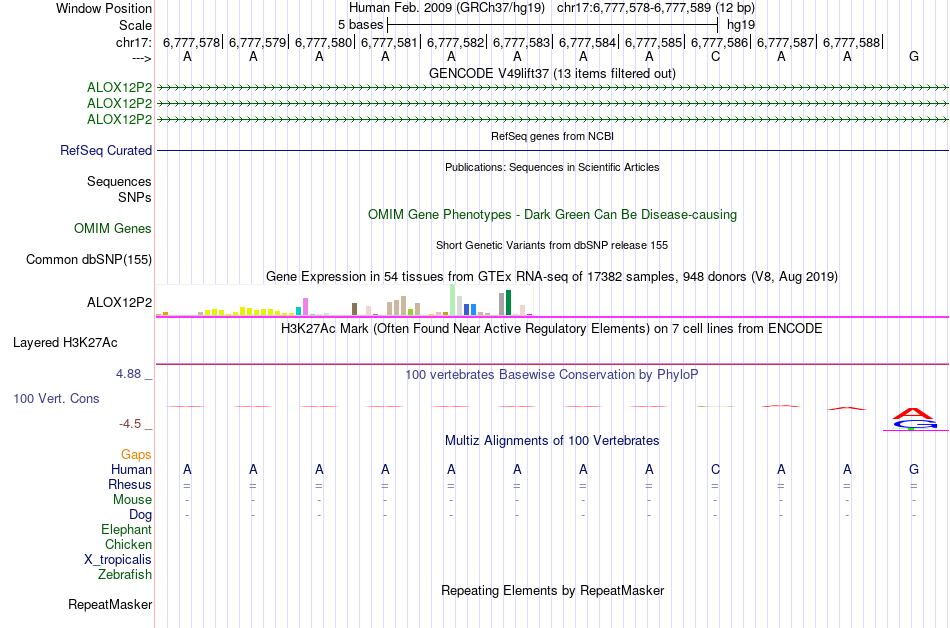Click the Window Position label
This screenshot has height=628, width=950.
104,8
